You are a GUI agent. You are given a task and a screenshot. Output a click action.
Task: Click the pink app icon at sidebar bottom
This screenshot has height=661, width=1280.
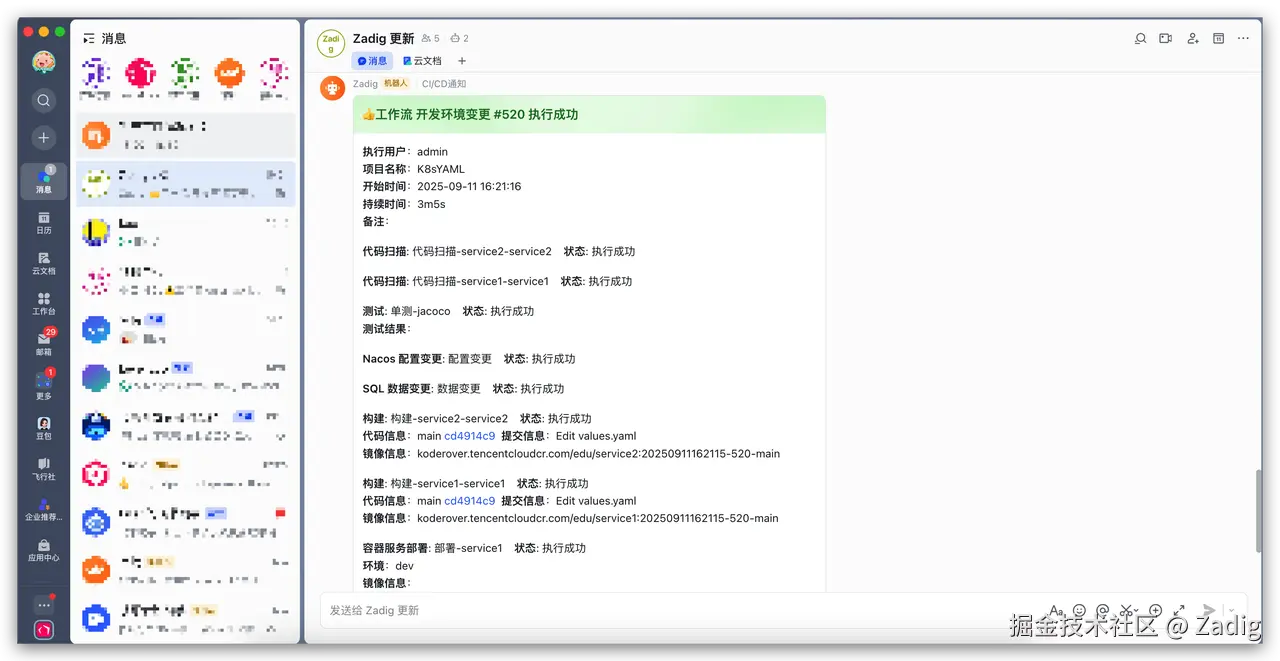point(43,630)
